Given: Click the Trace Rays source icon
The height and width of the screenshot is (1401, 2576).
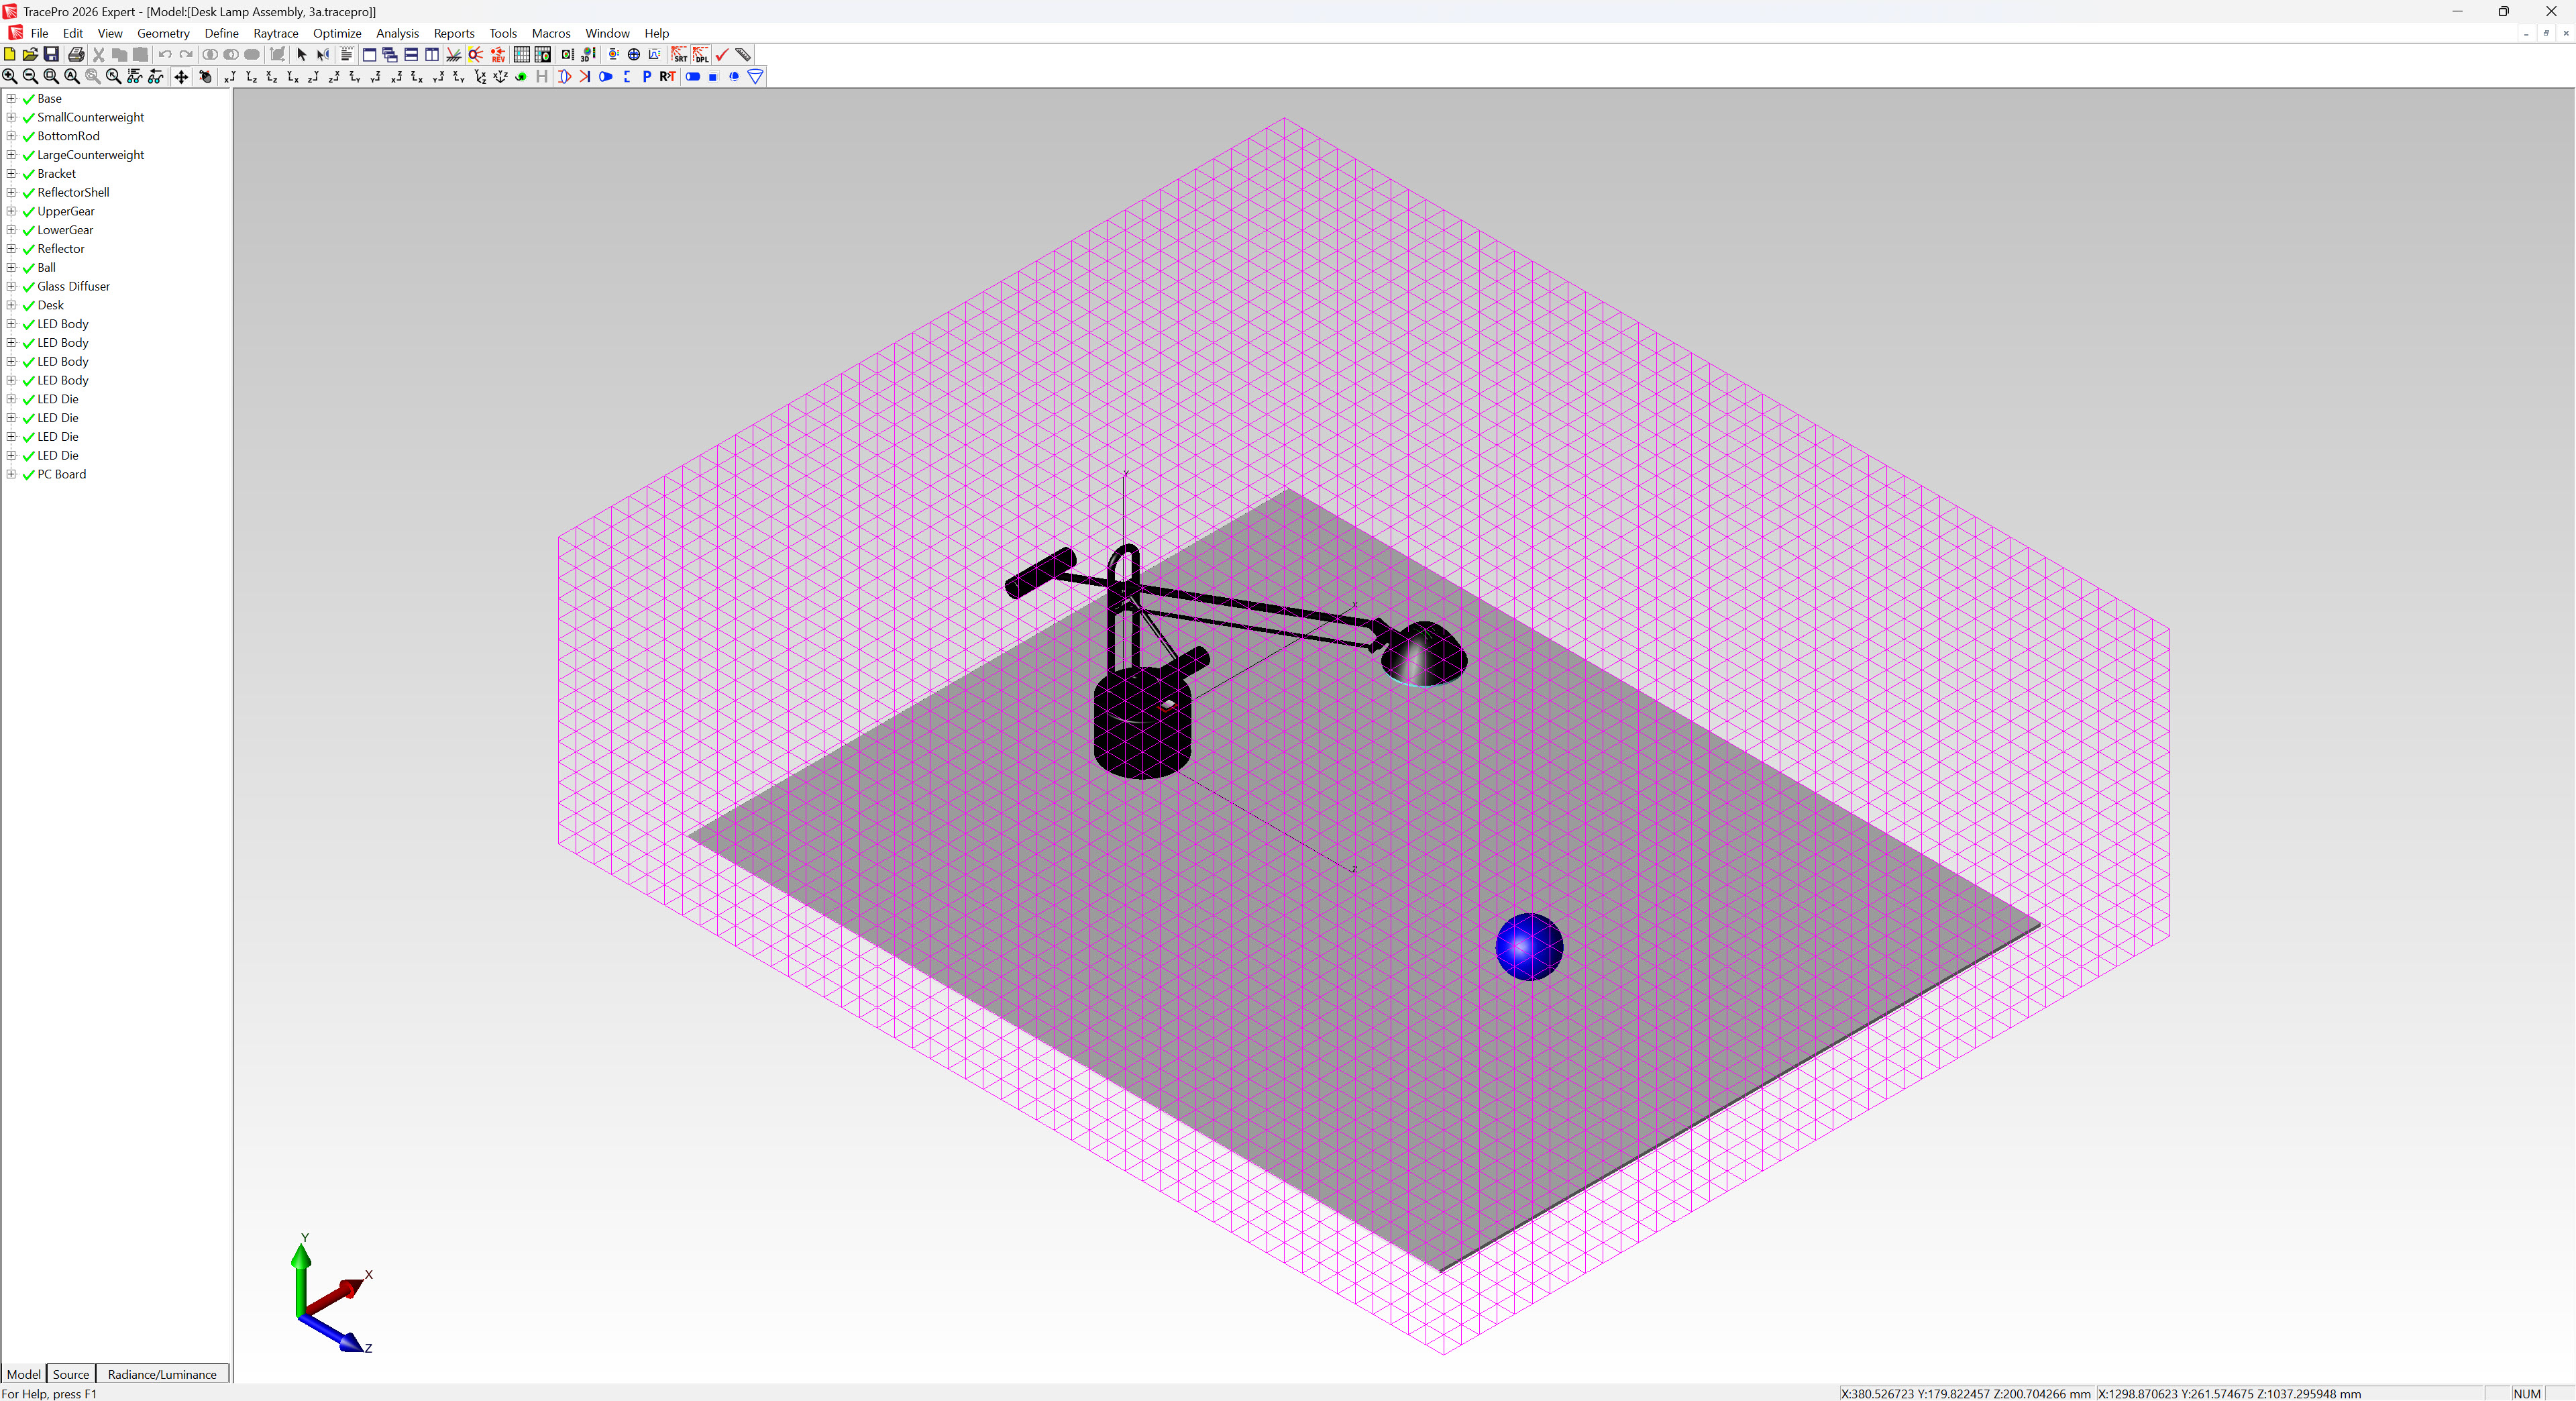Looking at the screenshot, I should tap(475, 54).
